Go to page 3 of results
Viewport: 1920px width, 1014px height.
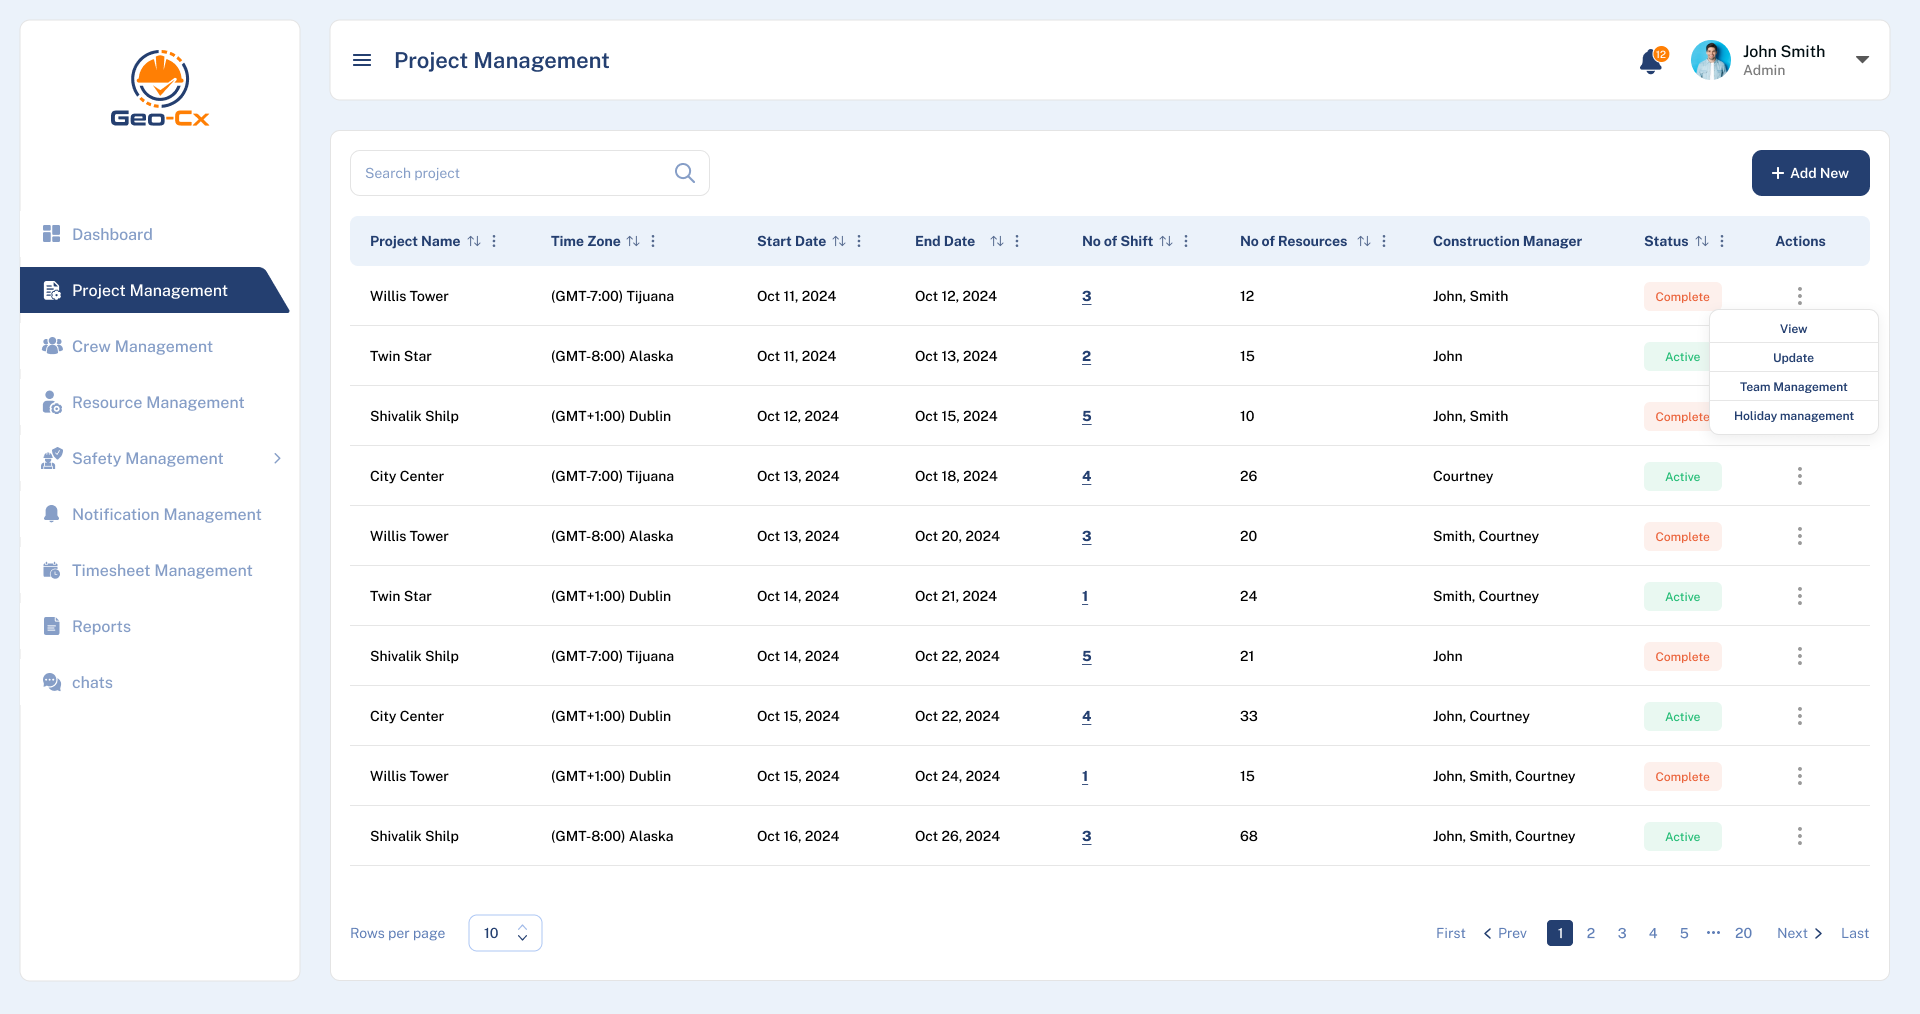pos(1622,933)
